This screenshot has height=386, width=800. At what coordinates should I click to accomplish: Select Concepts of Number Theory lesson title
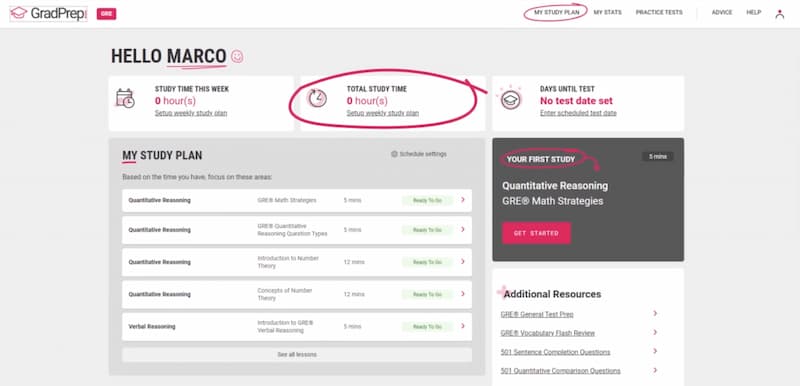285,294
